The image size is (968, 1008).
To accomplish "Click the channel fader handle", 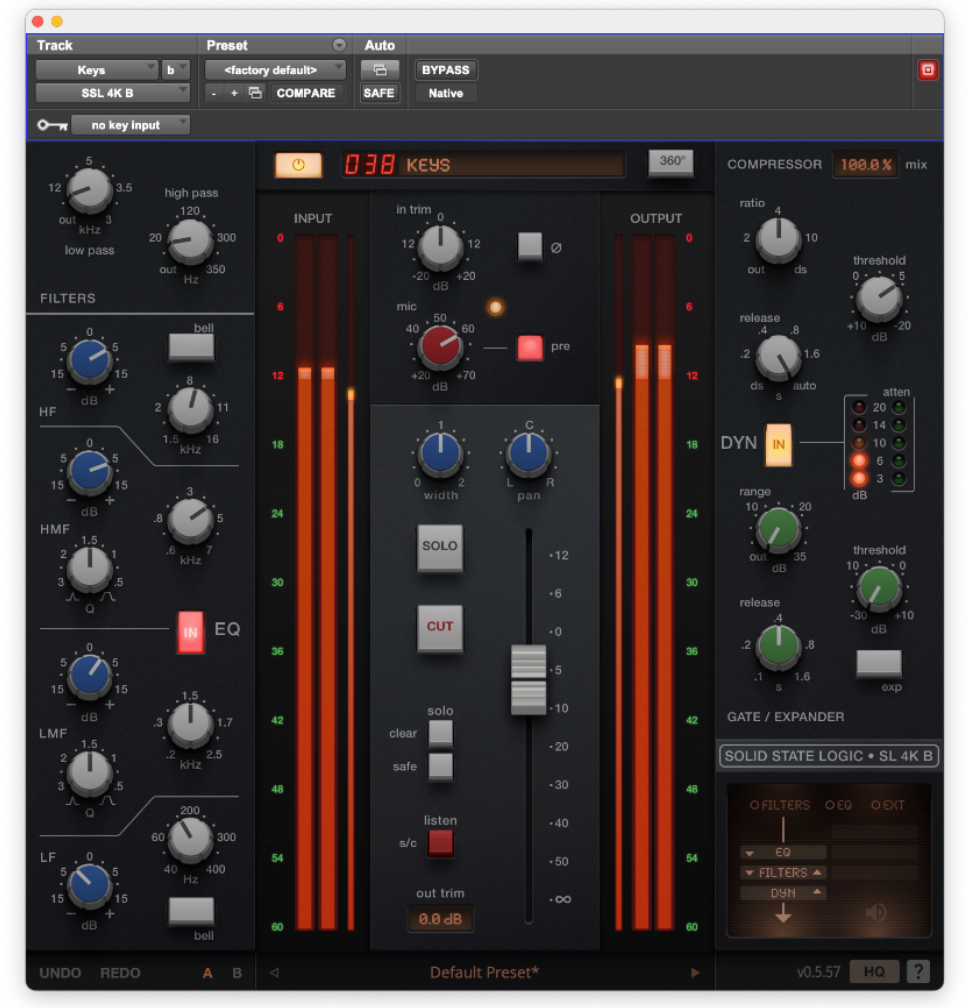I will [528, 680].
